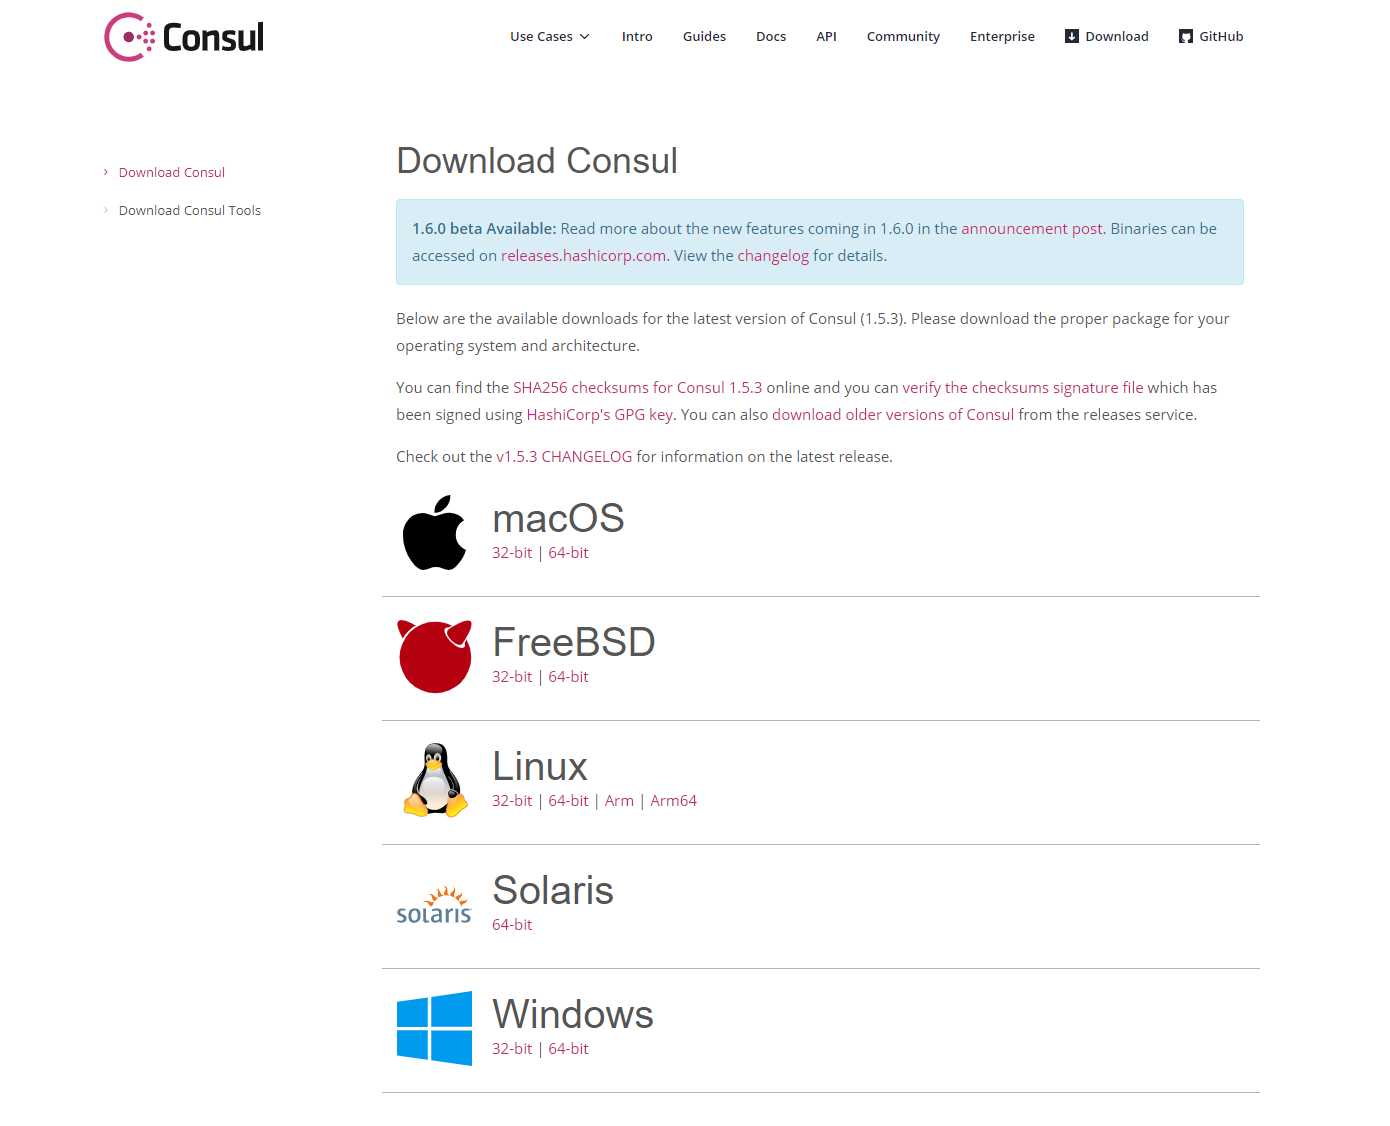This screenshot has width=1390, height=1126.
Task: Open the API navigation item
Action: [826, 36]
